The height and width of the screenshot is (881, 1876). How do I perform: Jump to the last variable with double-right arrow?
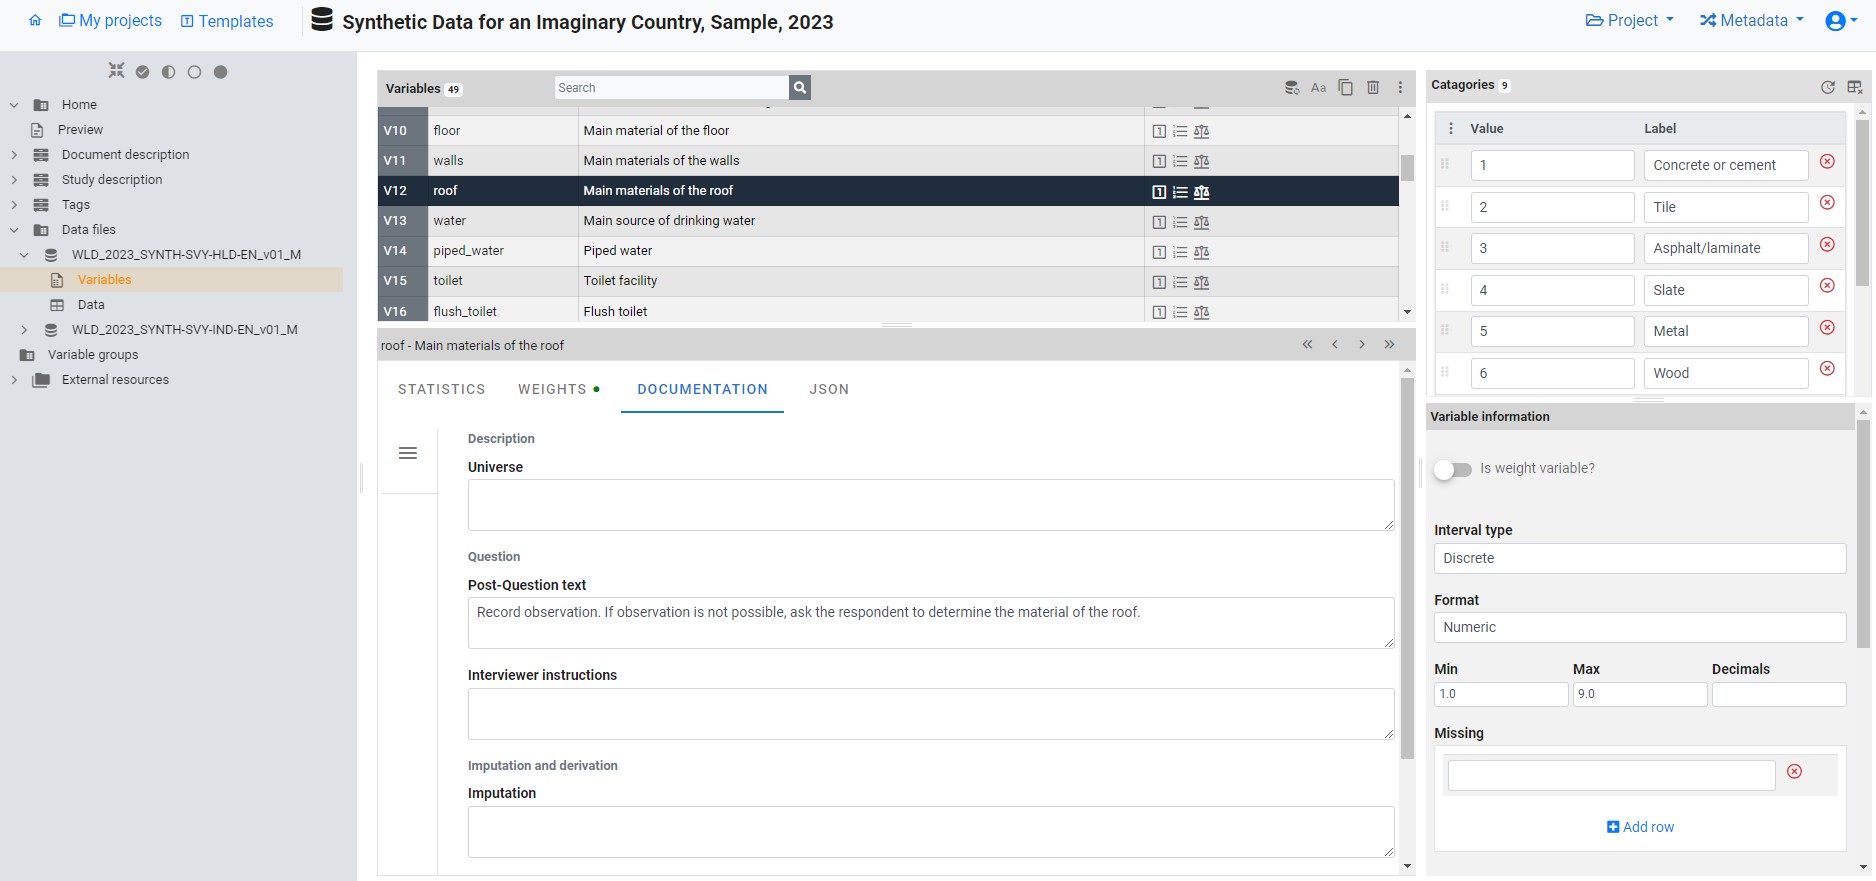[x=1389, y=345]
